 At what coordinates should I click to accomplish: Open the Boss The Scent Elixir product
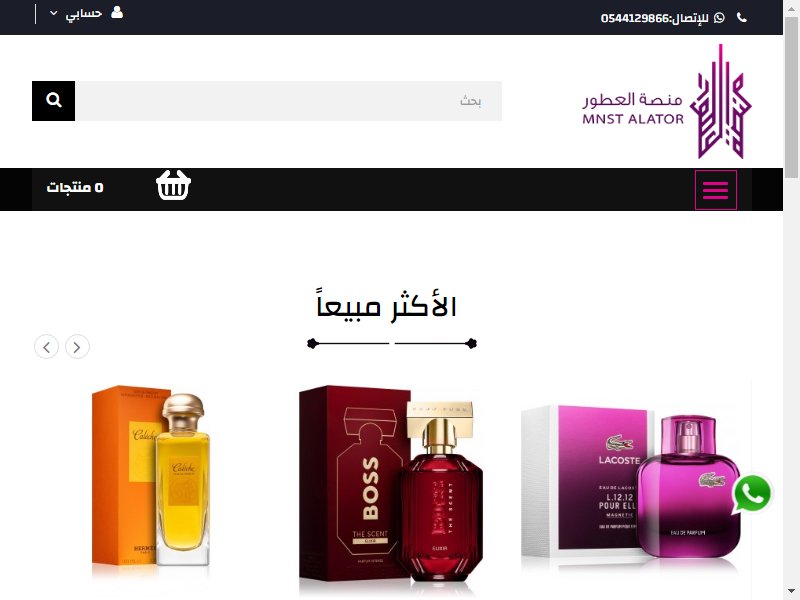(391, 484)
